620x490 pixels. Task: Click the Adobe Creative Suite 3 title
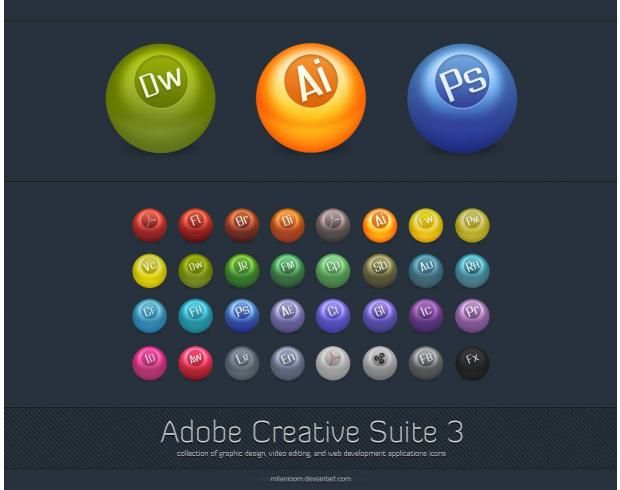click(312, 431)
